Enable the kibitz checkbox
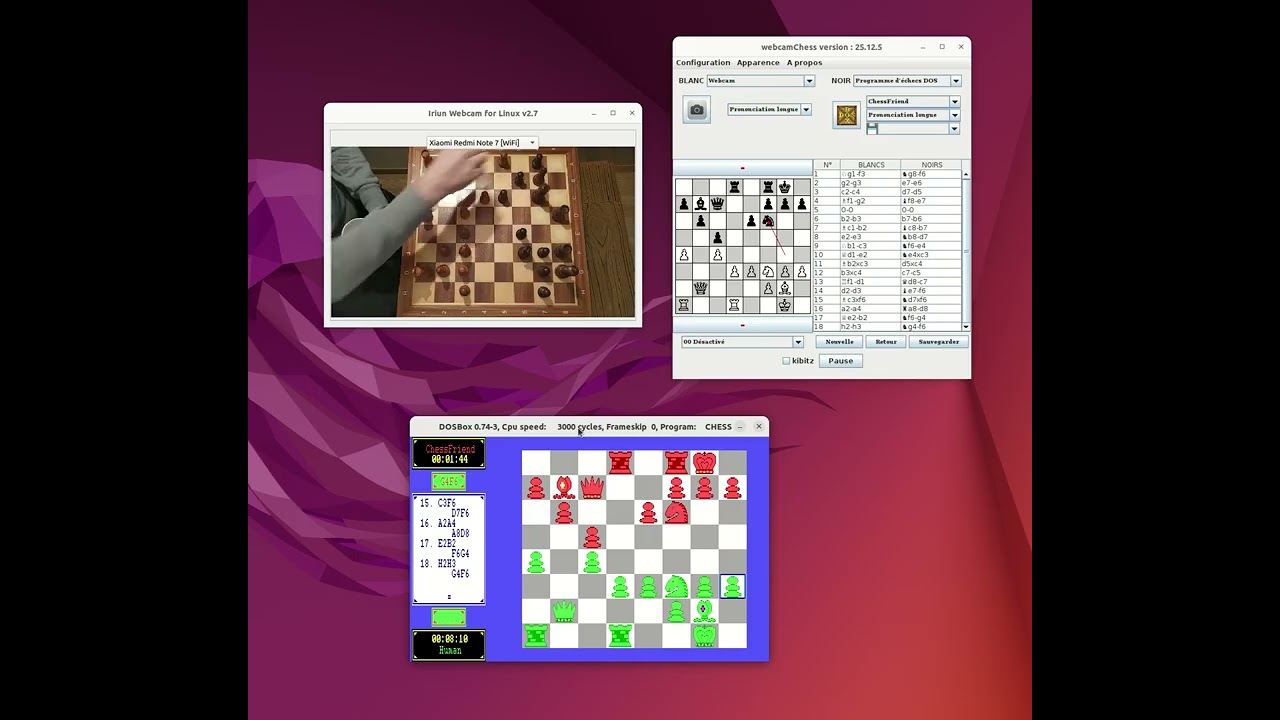The image size is (1280, 720). point(786,361)
